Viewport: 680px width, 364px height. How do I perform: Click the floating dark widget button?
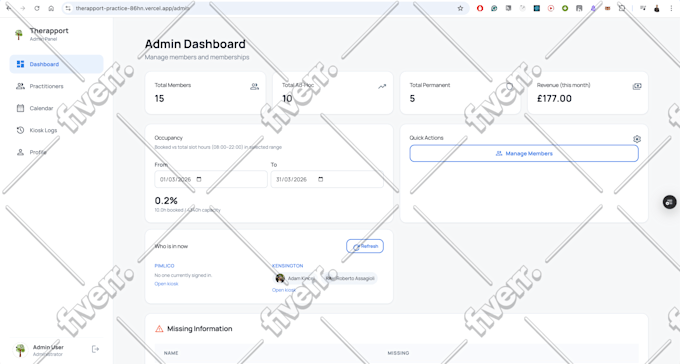670,202
